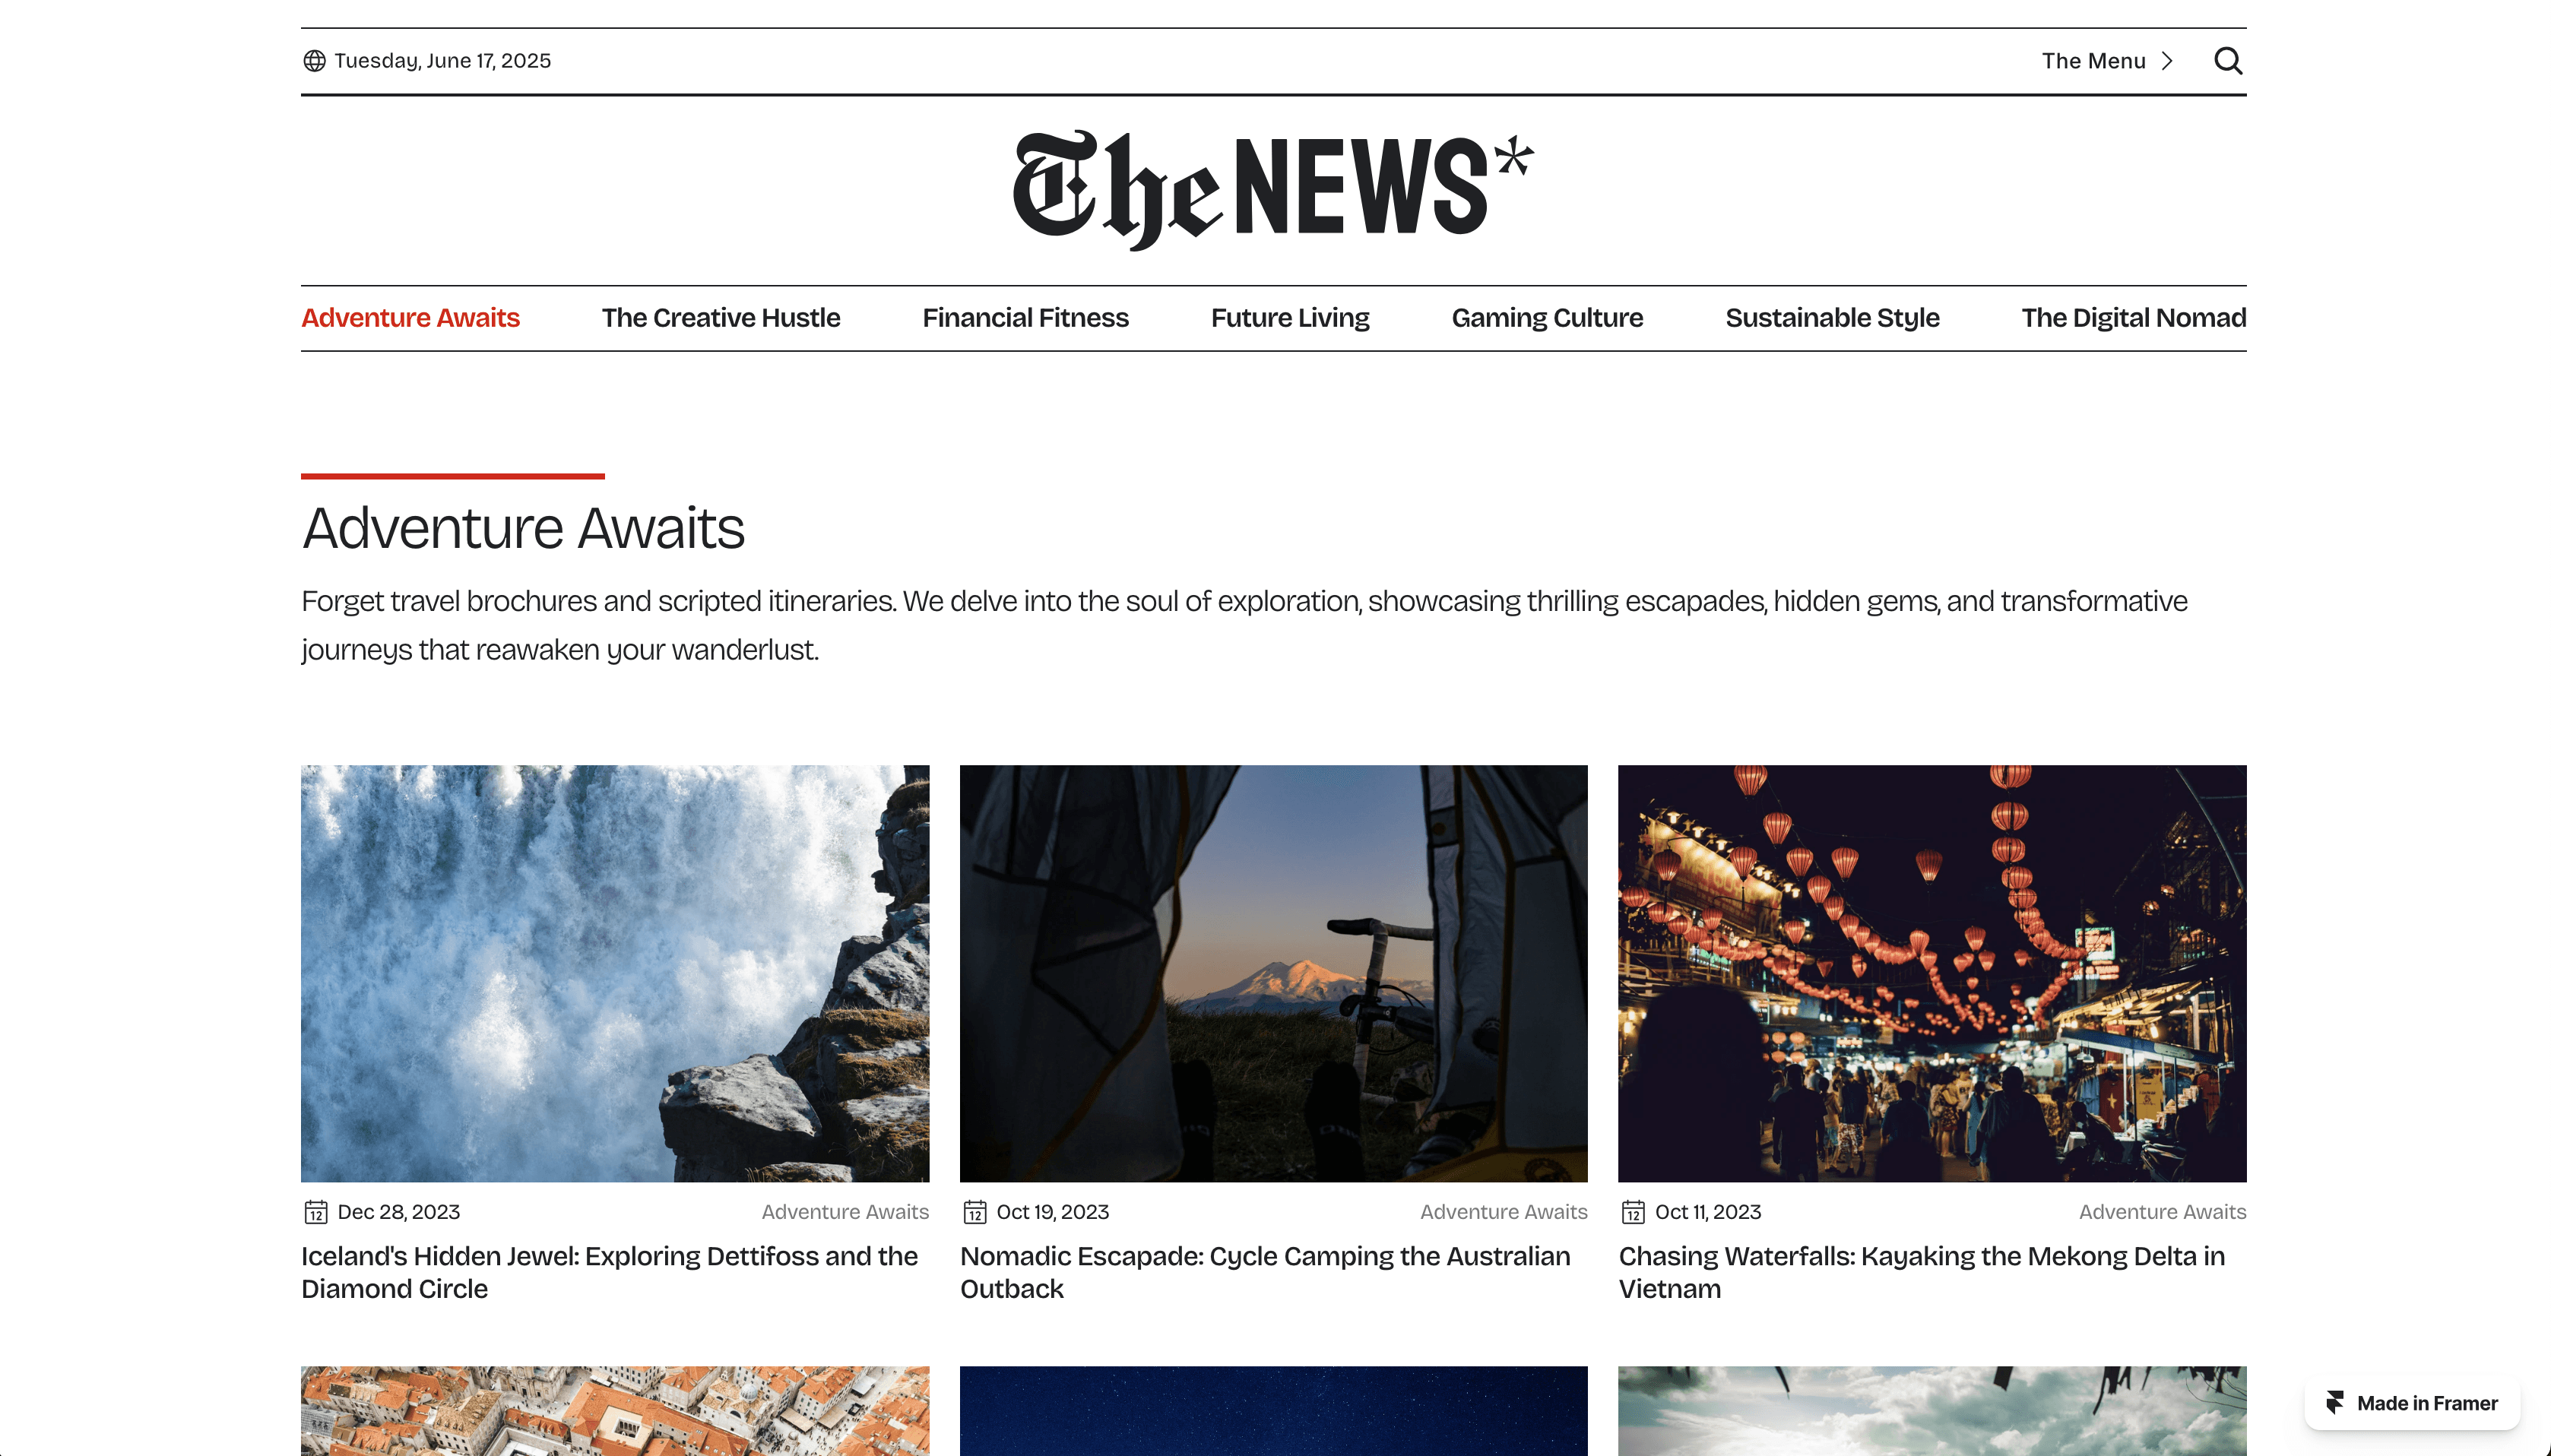This screenshot has width=2551, height=1456.
Task: Click the Framer logo in the badge
Action: click(2335, 1403)
